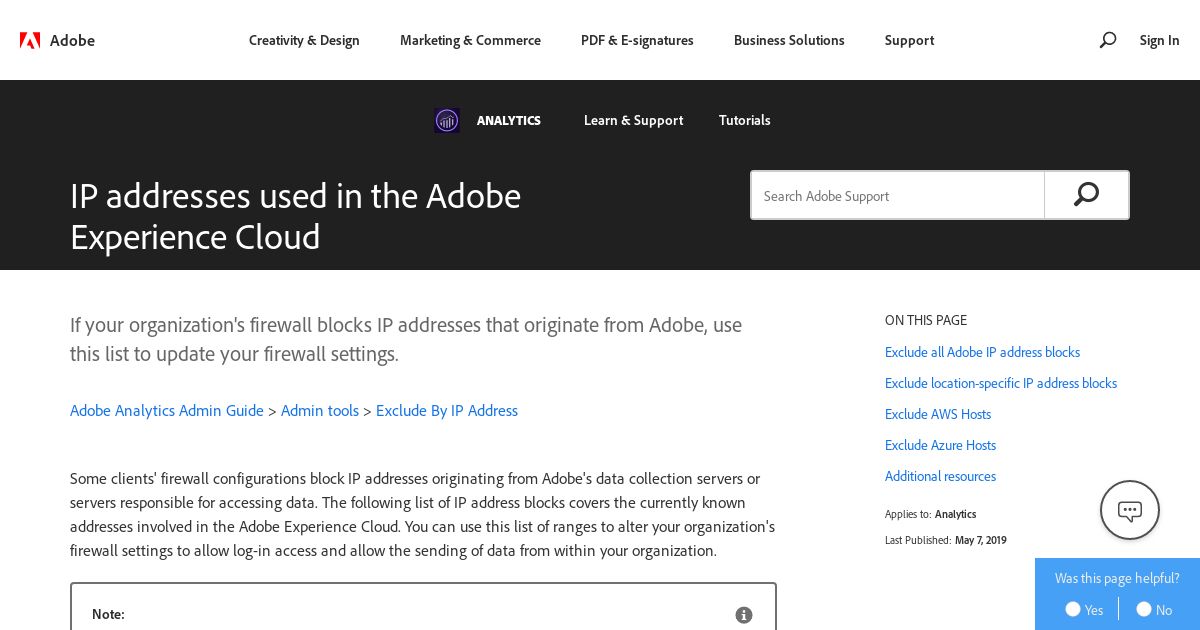This screenshot has width=1200, height=630.
Task: Submit the Adobe Support search
Action: 1086,195
